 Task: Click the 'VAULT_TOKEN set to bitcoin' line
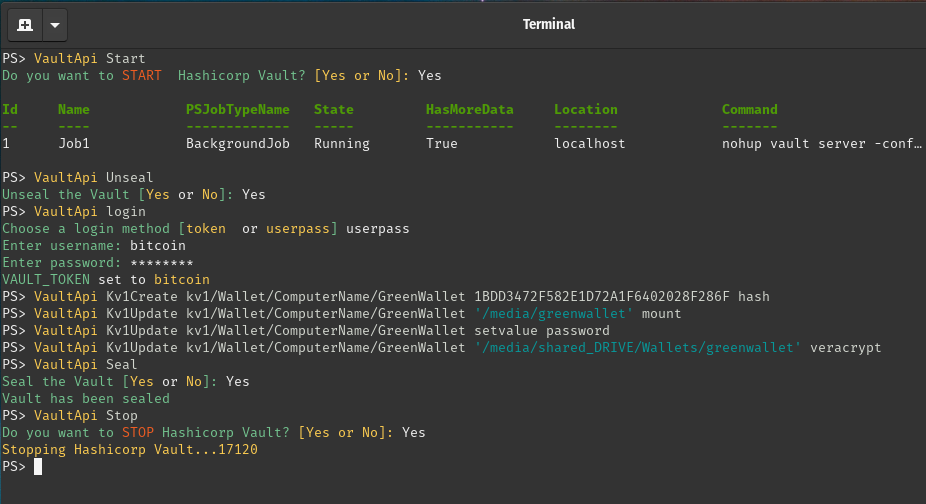click(106, 280)
